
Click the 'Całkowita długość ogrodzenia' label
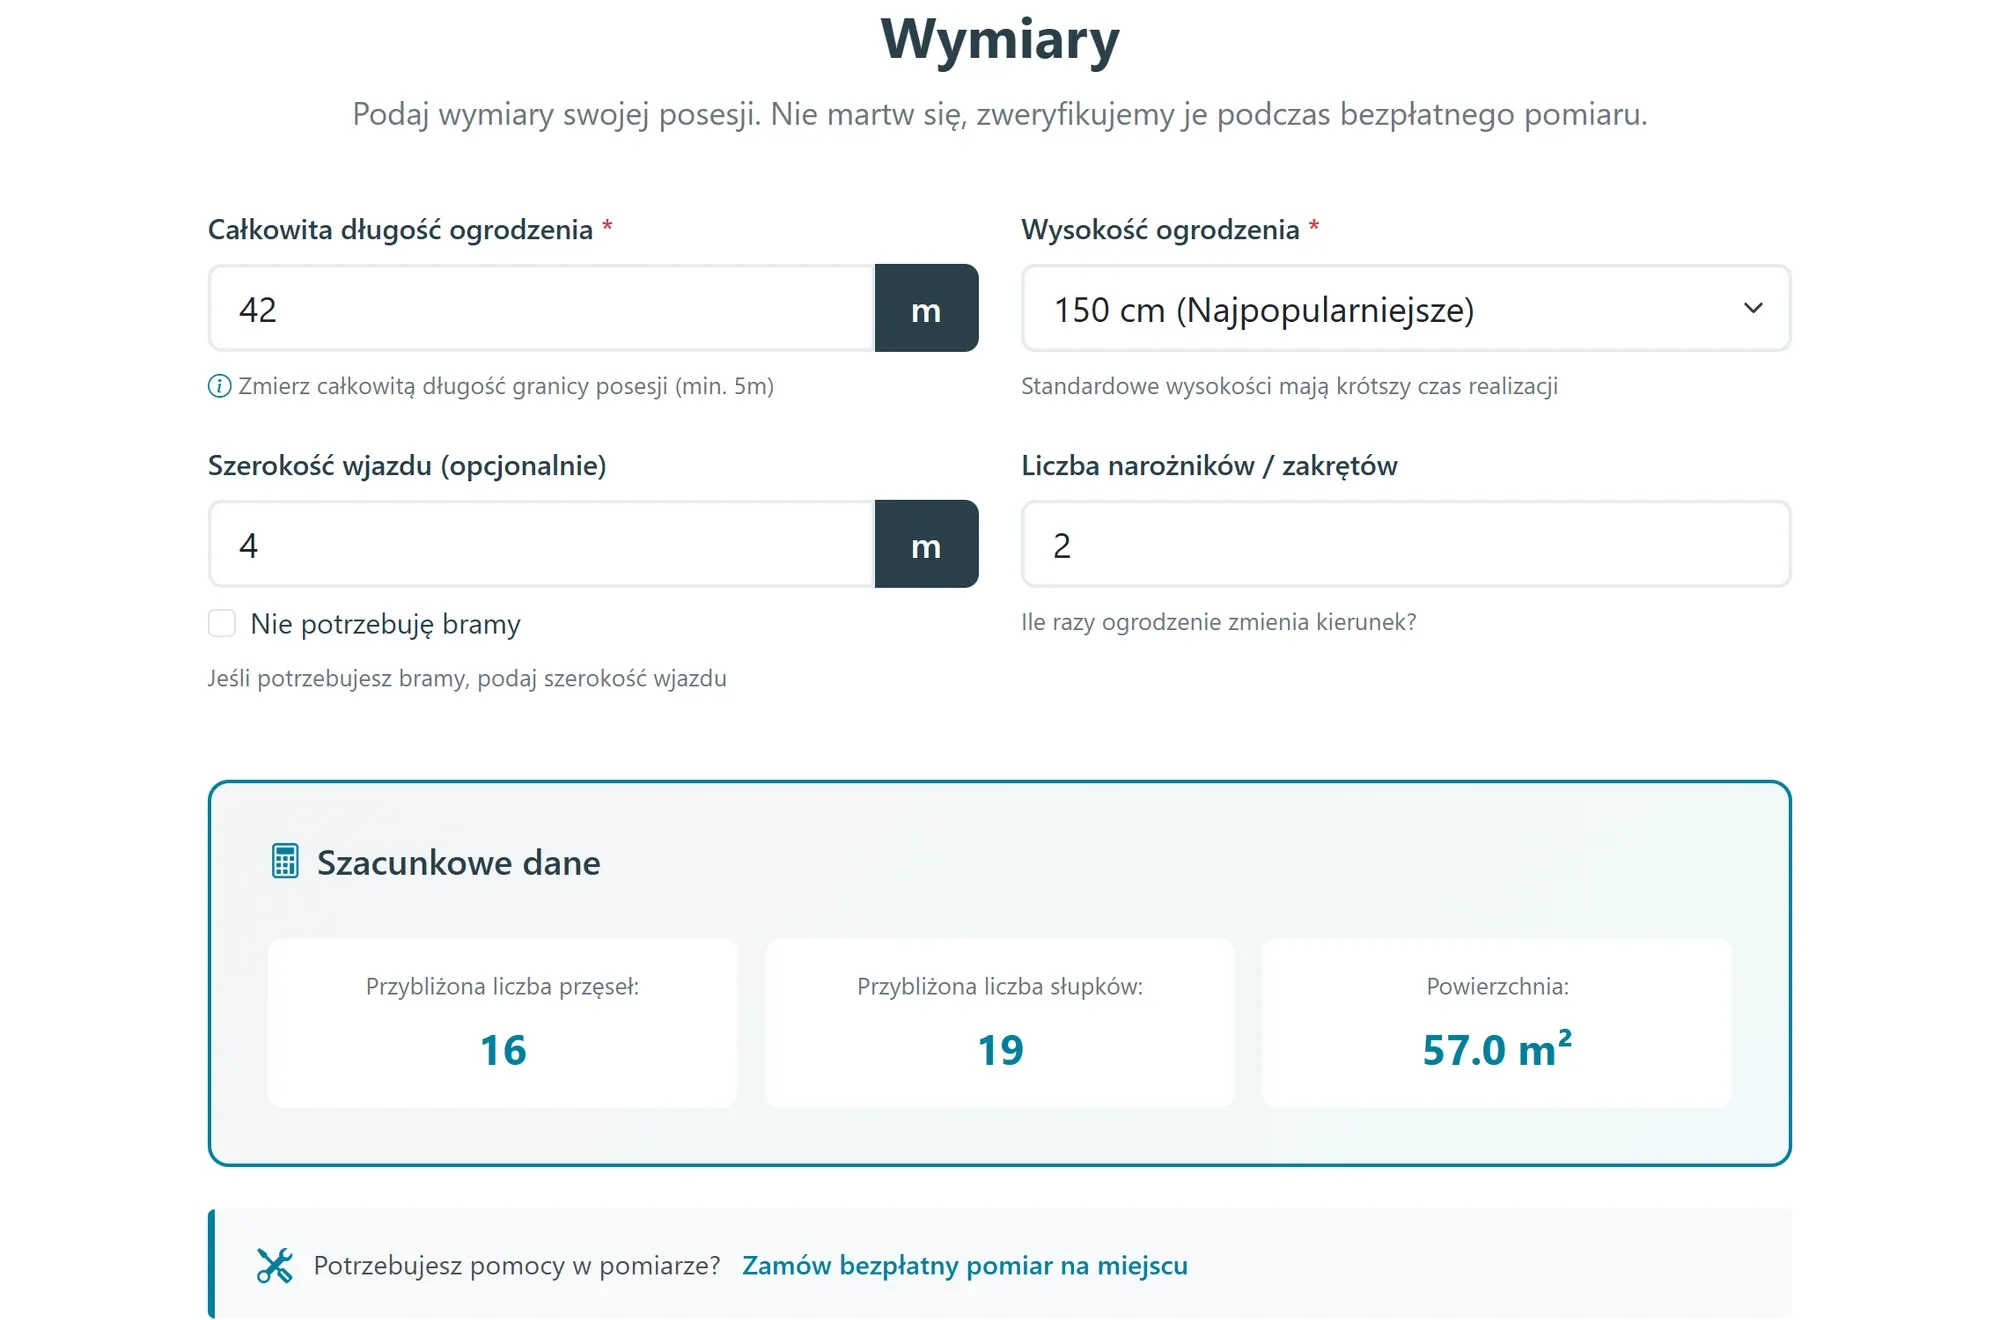[400, 230]
